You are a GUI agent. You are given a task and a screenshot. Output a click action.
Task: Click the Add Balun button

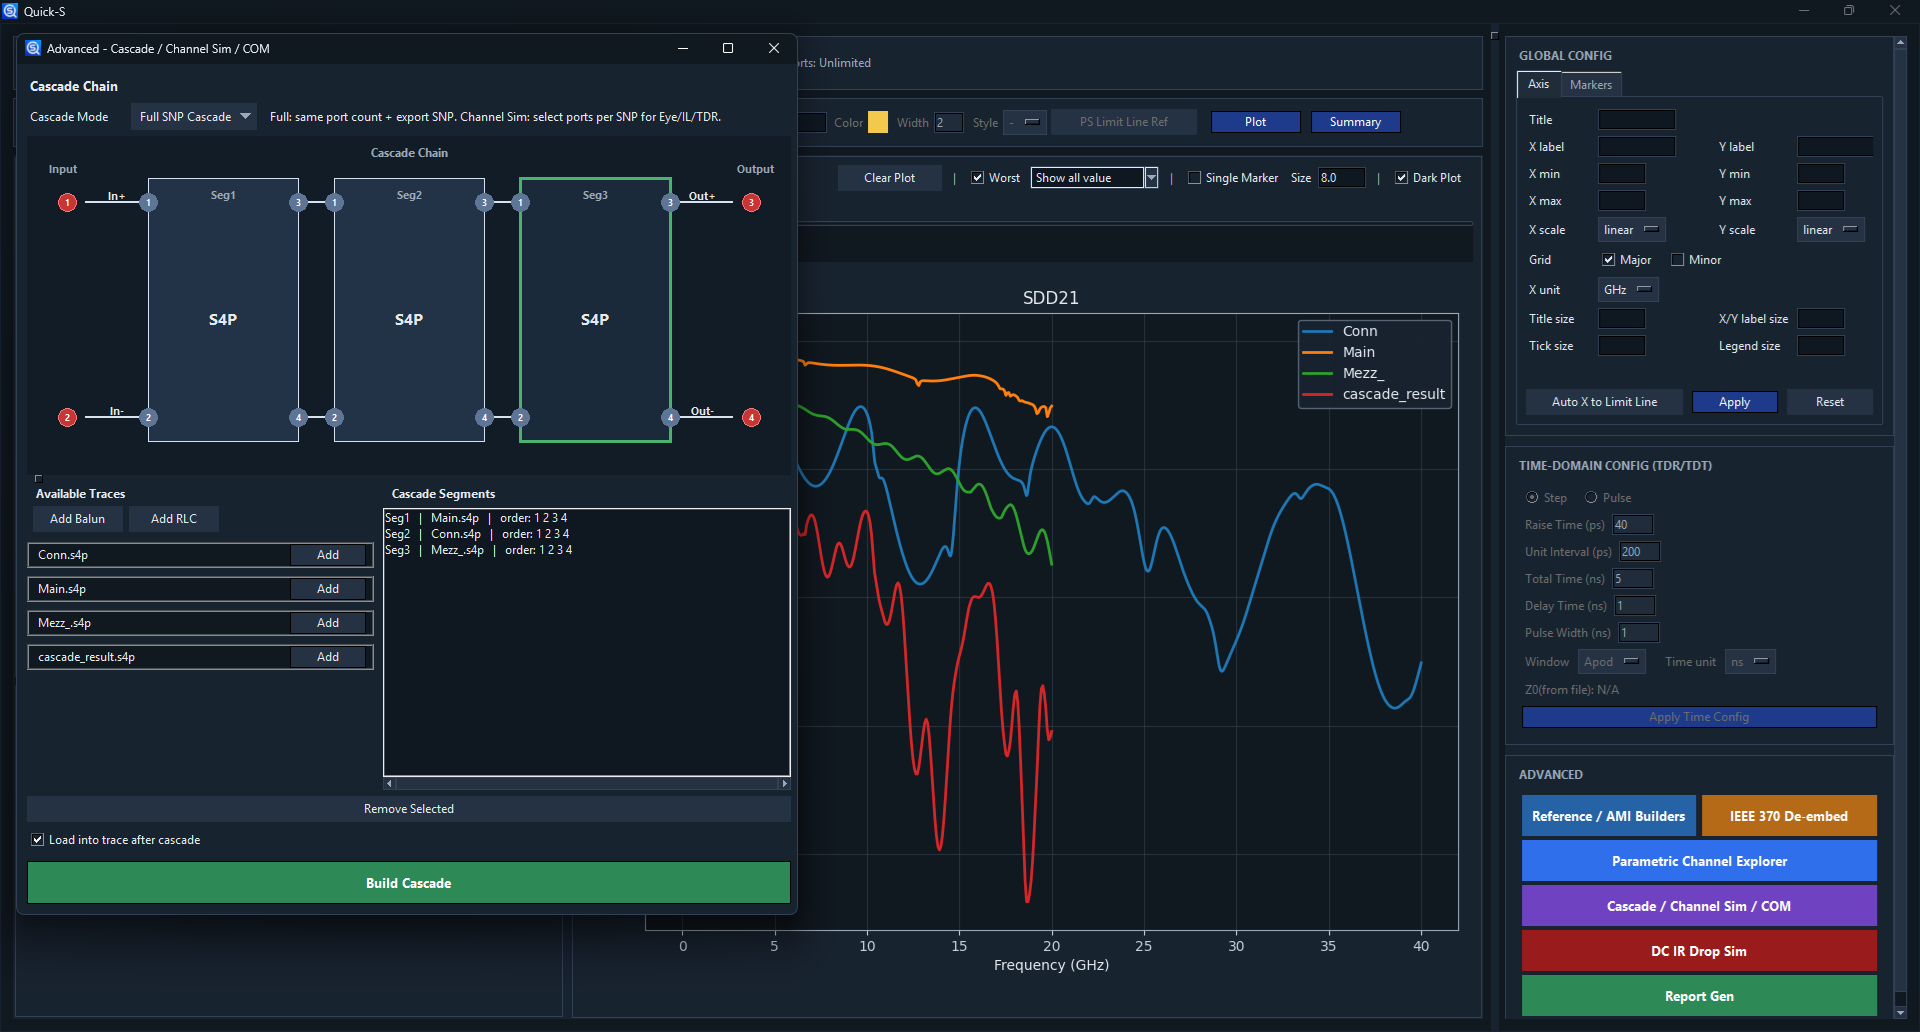coord(77,519)
